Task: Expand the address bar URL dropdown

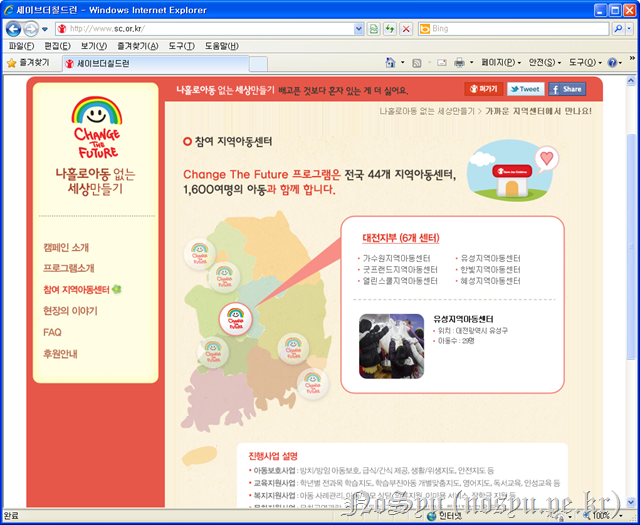Action: (x=360, y=29)
